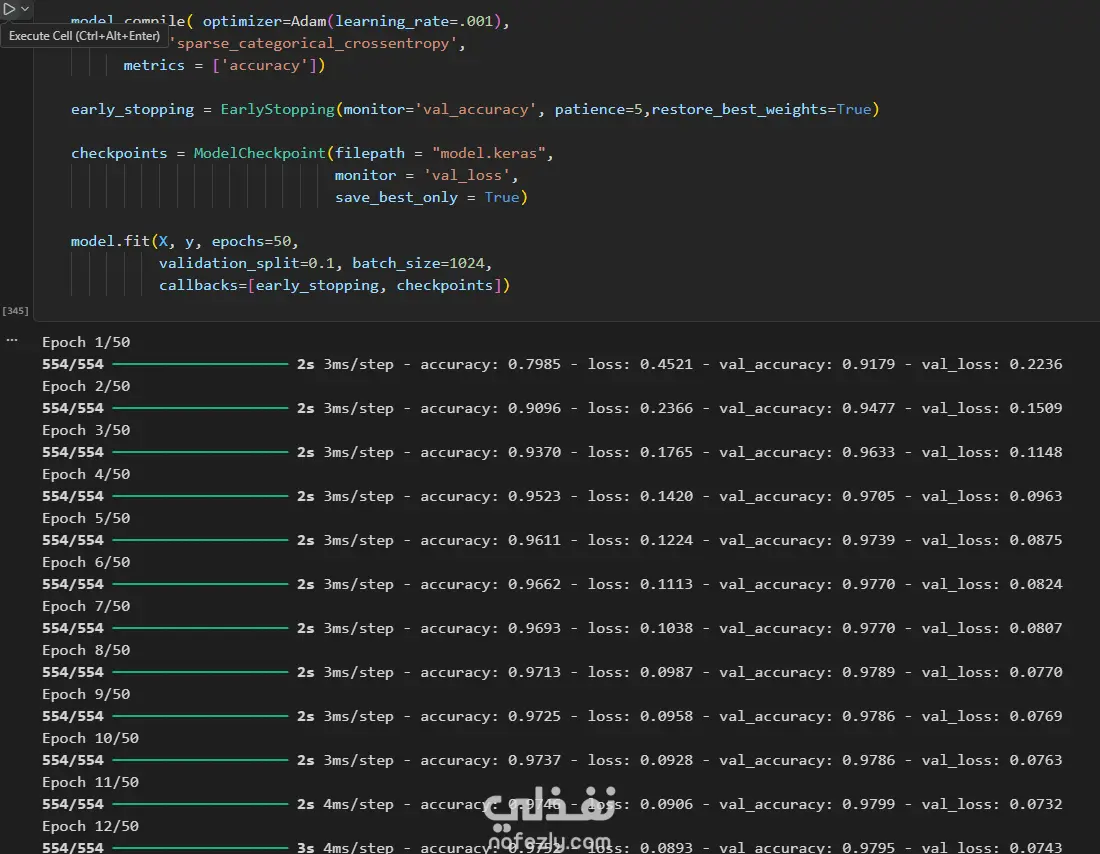This screenshot has height=854, width=1100.
Task: Click the 'Epoch 5/50' output line
Action: pos(86,519)
